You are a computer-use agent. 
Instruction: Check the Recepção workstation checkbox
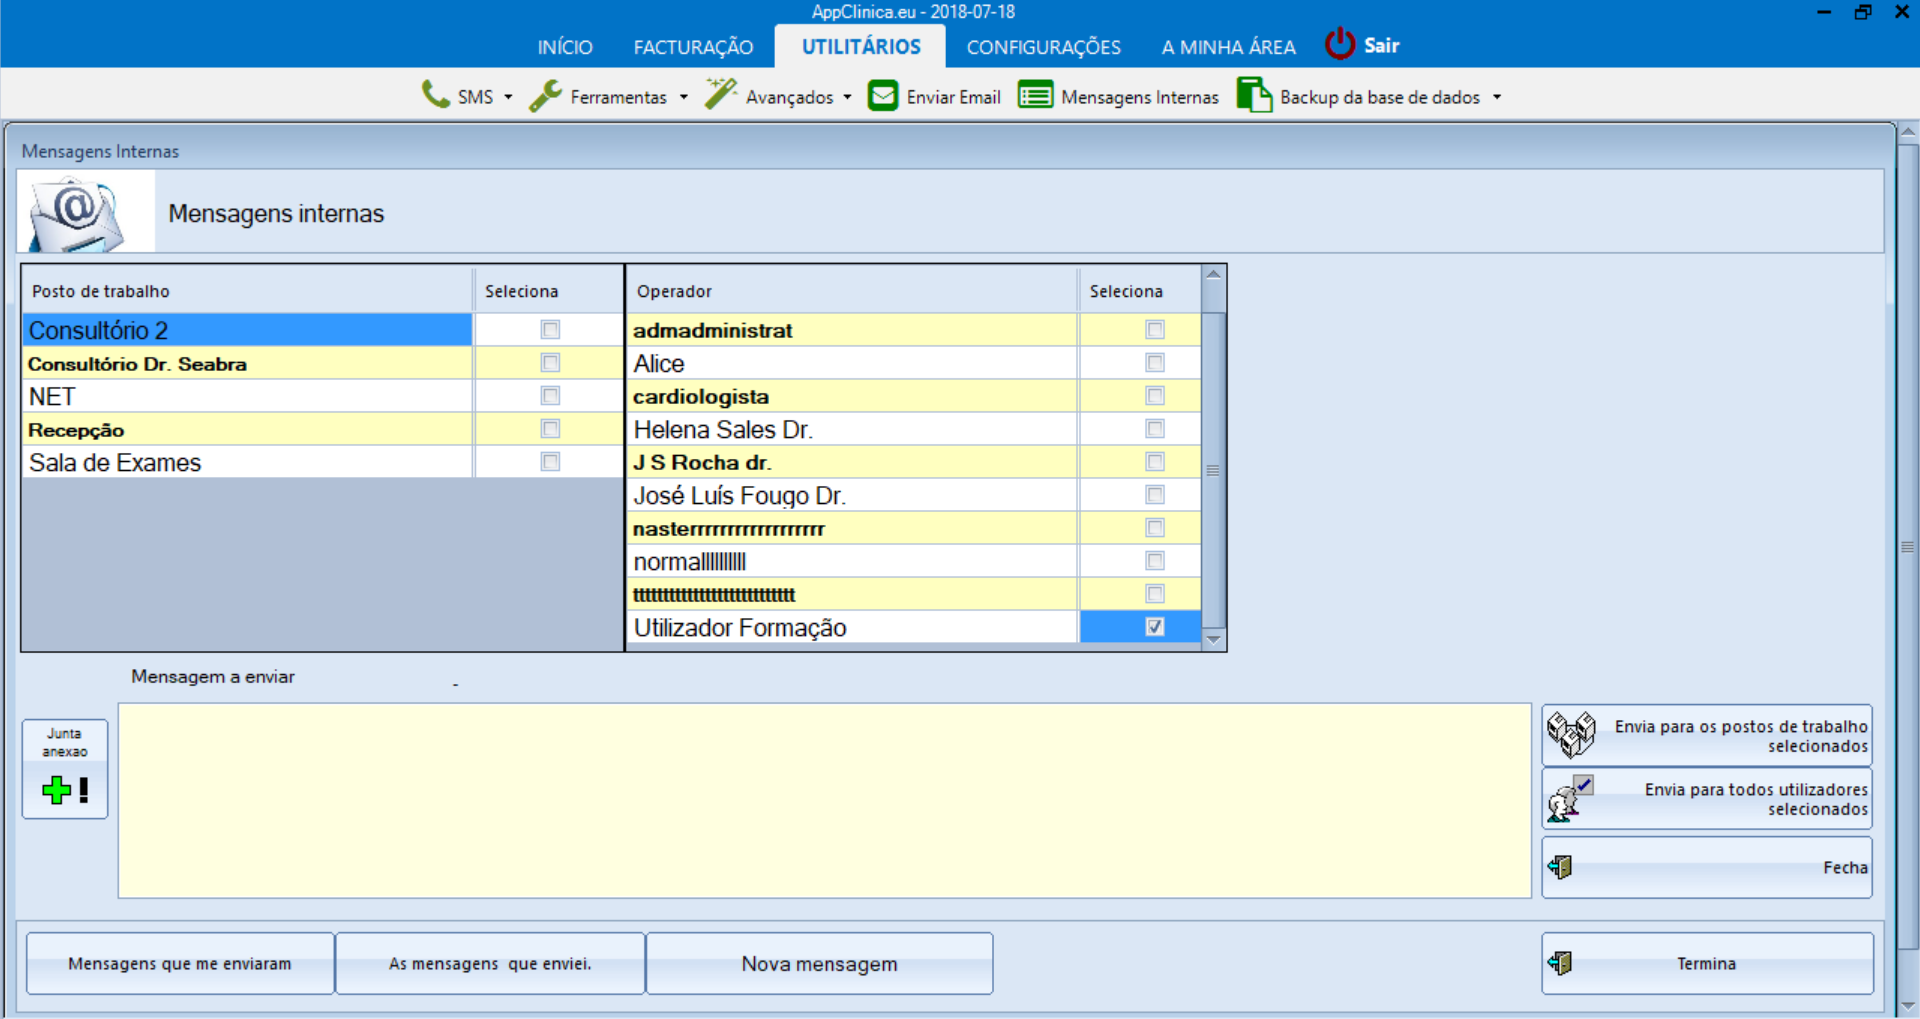(x=550, y=428)
